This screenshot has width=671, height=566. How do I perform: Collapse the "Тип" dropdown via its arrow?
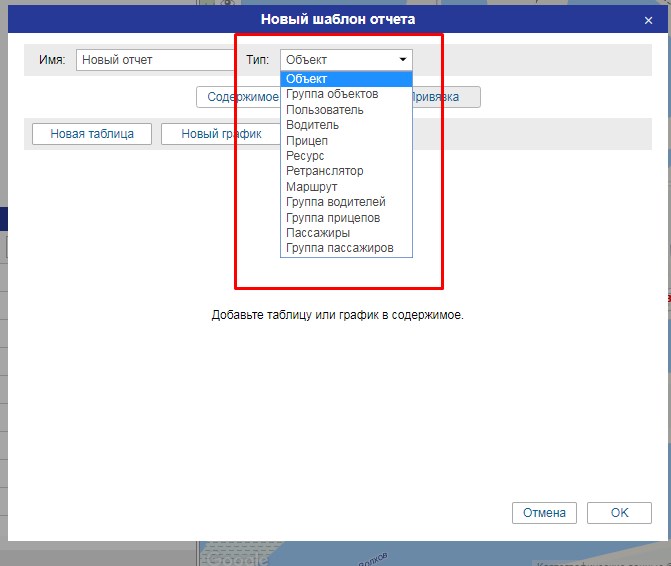pyautogui.click(x=402, y=60)
